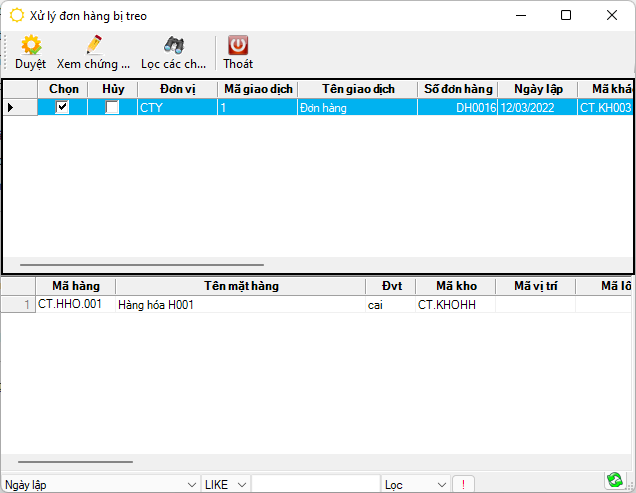Expand the Ngày lập filter field dropdown
The width and height of the screenshot is (636, 493).
190,485
